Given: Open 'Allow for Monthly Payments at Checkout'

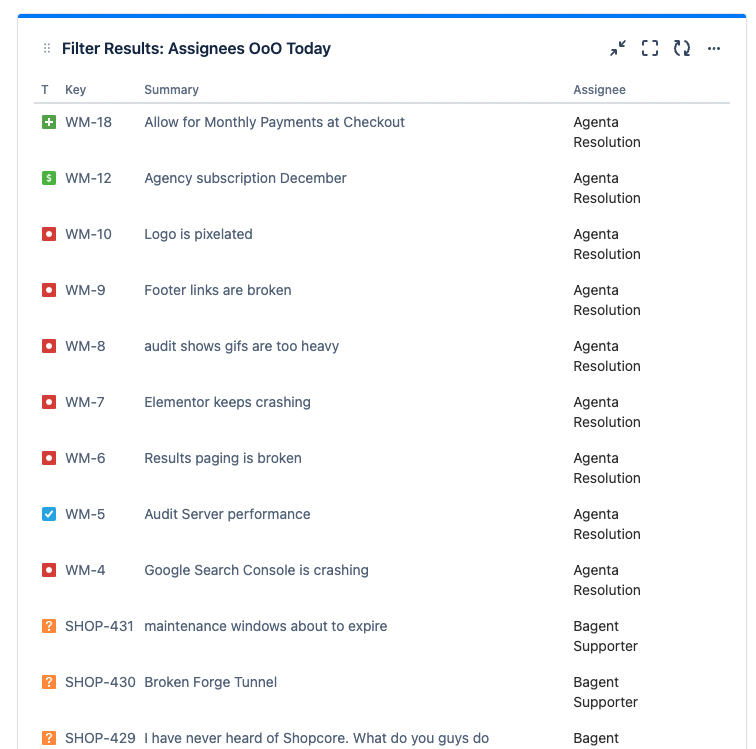Looking at the screenshot, I should (x=274, y=122).
